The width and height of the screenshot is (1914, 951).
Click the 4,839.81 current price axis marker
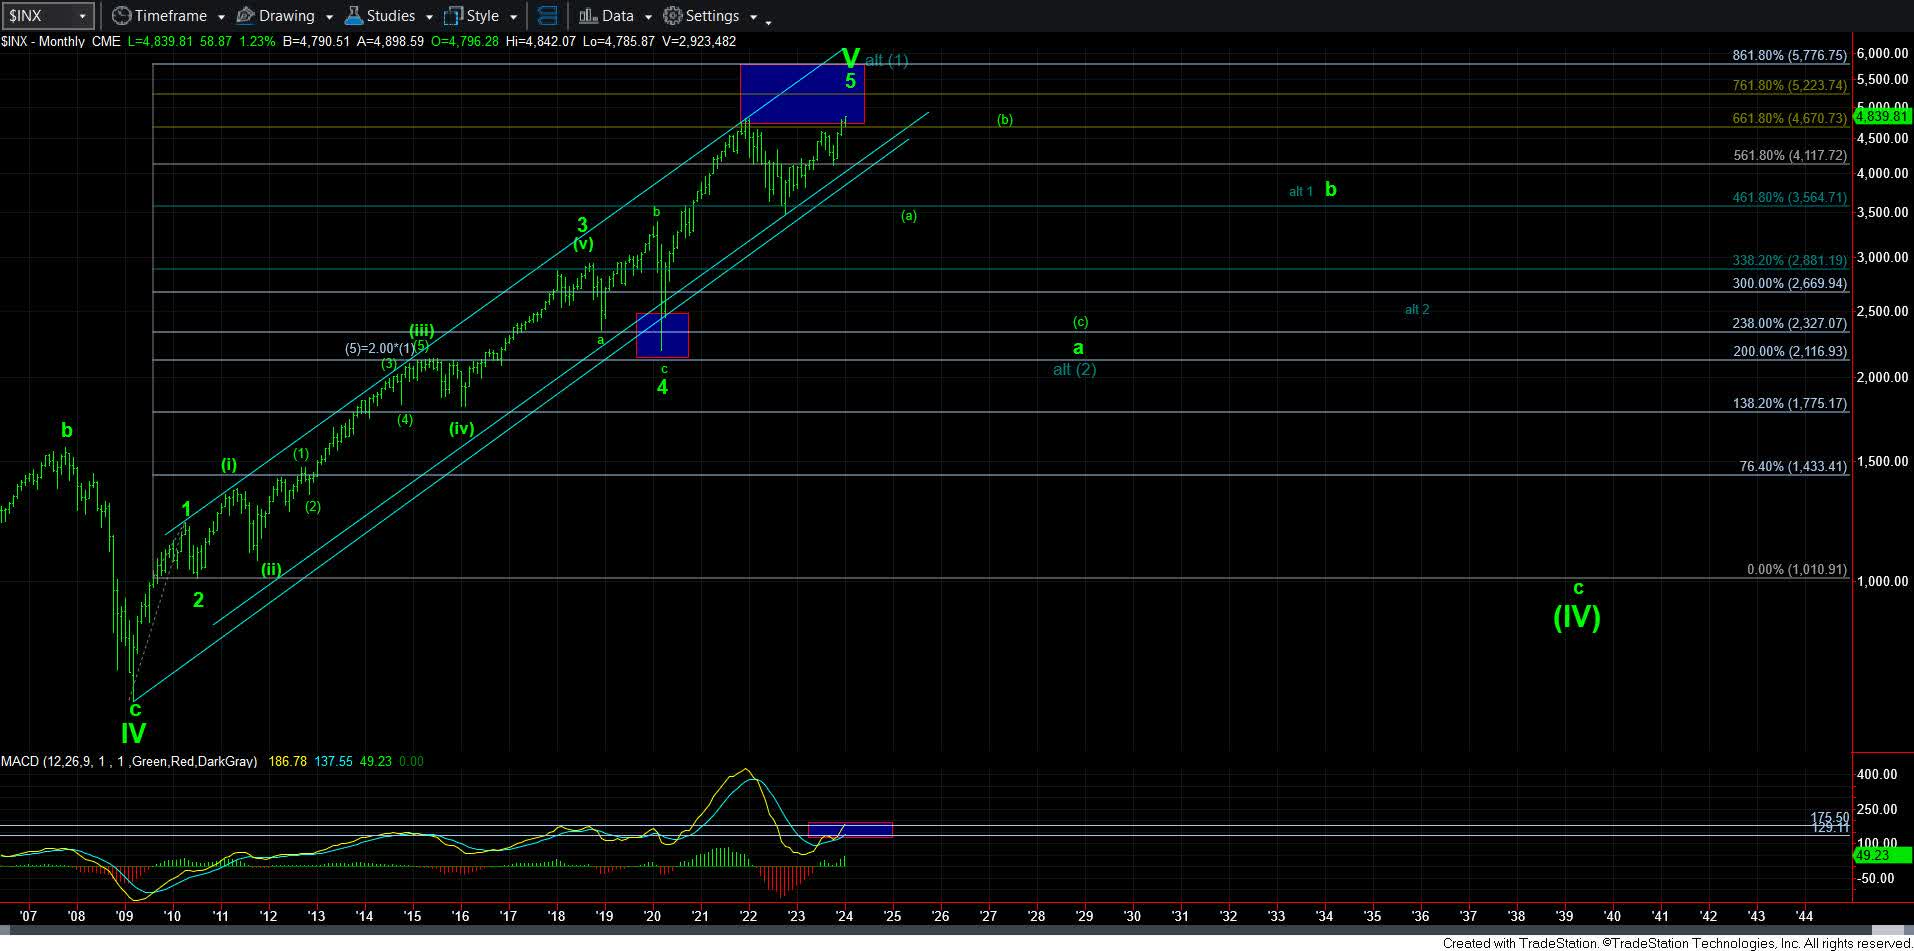tap(1881, 116)
